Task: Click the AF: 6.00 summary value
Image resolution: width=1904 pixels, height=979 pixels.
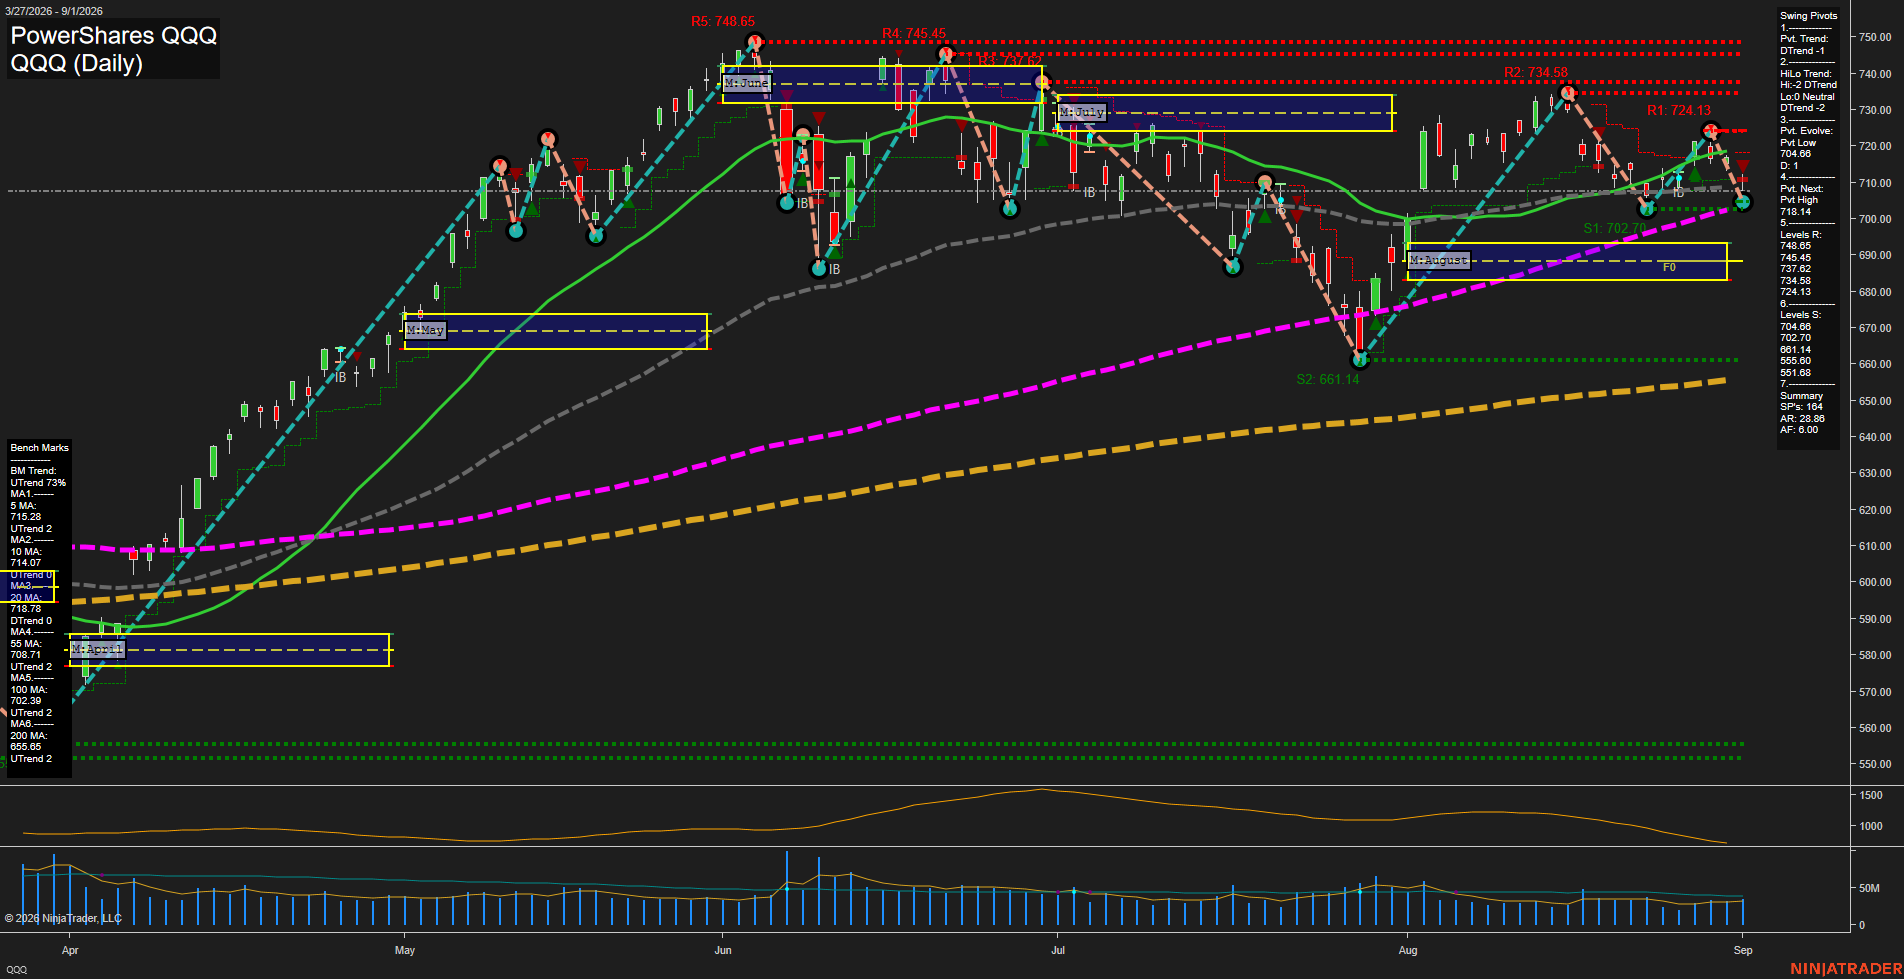Action: pyautogui.click(x=1799, y=430)
